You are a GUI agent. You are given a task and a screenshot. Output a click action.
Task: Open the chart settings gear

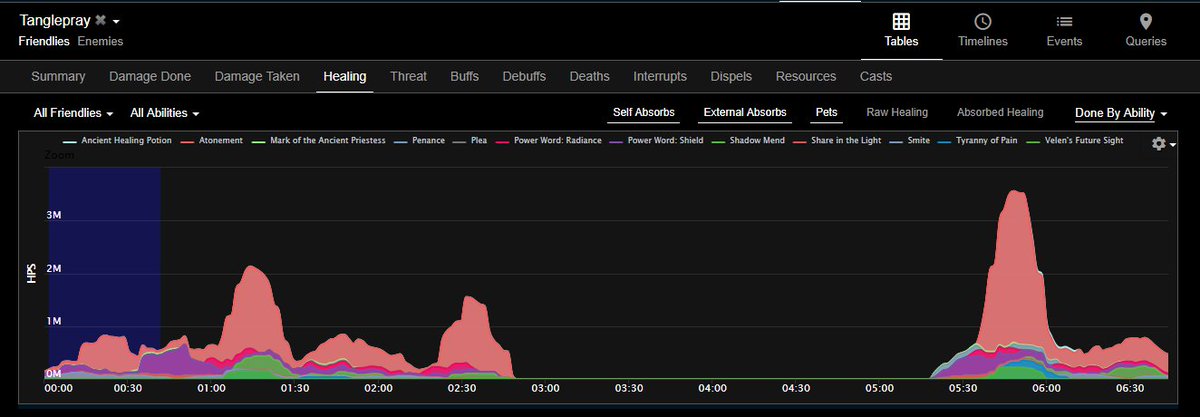pyautogui.click(x=1159, y=144)
